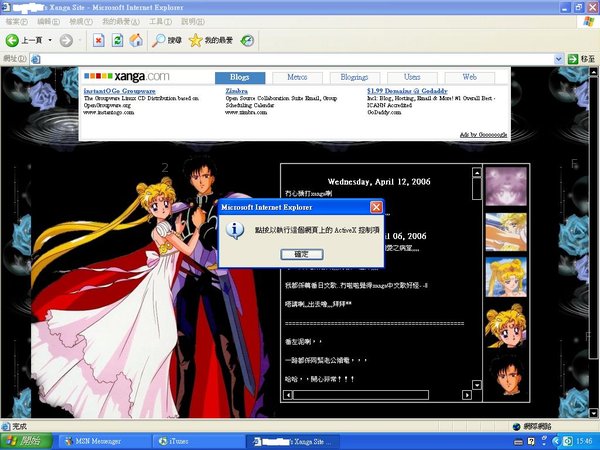Open the flying figure sidebar thumbnail

[x=506, y=232]
